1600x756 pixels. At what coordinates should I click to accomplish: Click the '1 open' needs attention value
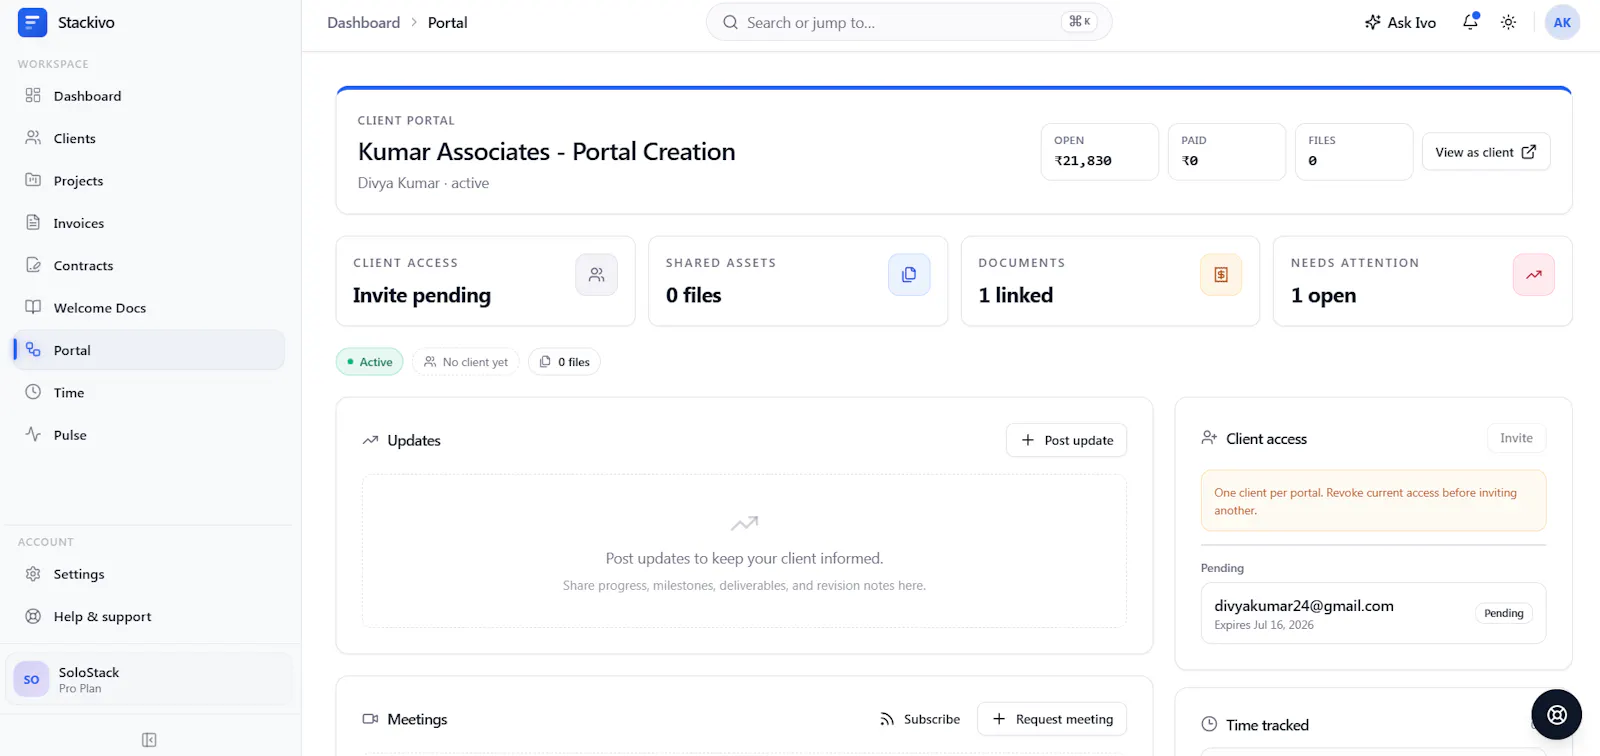pos(1323,295)
